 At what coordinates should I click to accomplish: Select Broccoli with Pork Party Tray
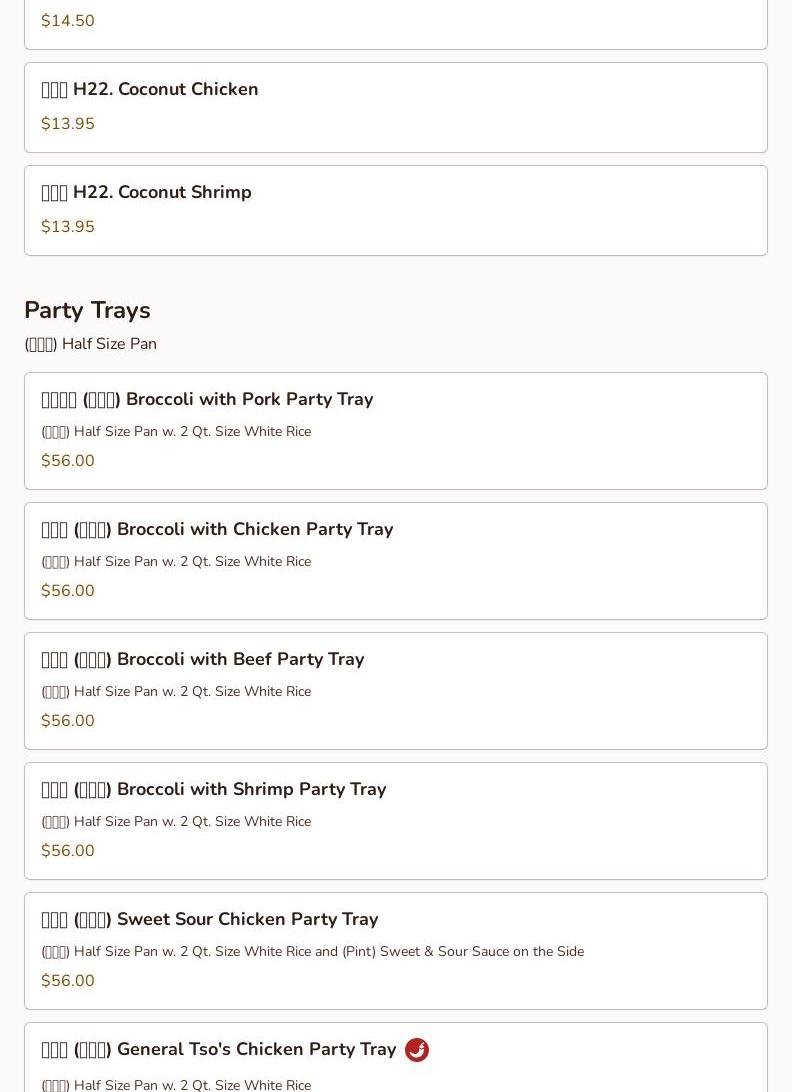207,400
